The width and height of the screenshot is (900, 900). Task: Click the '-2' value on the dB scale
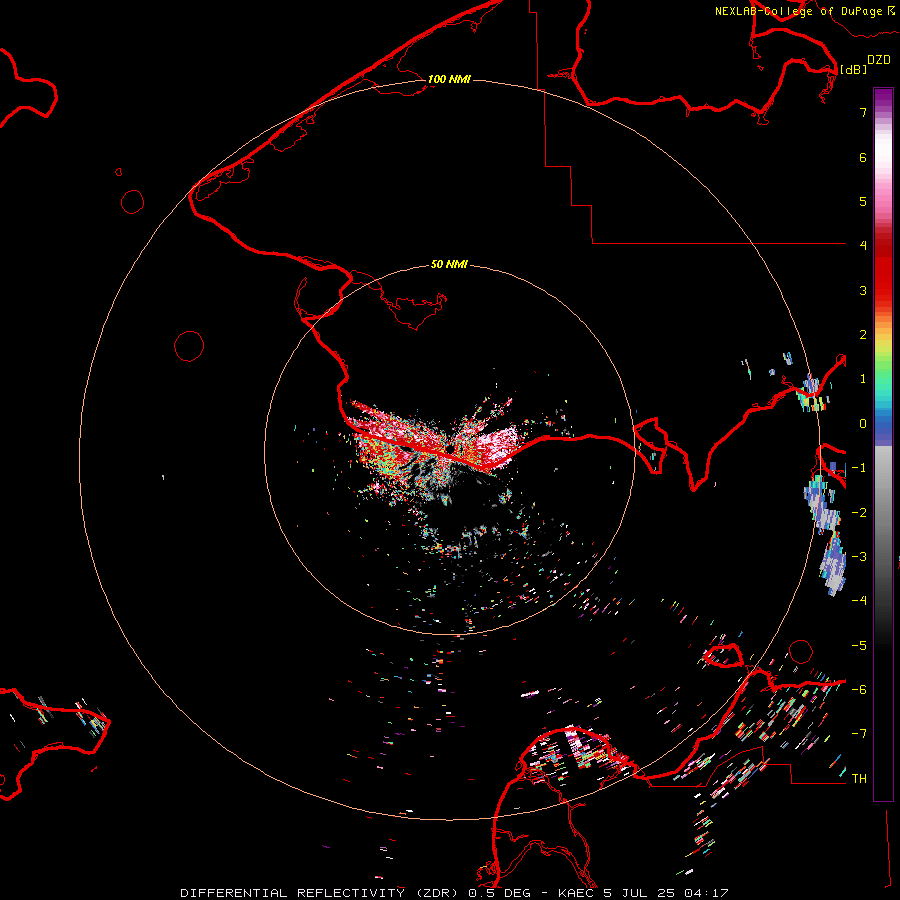pyautogui.click(x=859, y=513)
